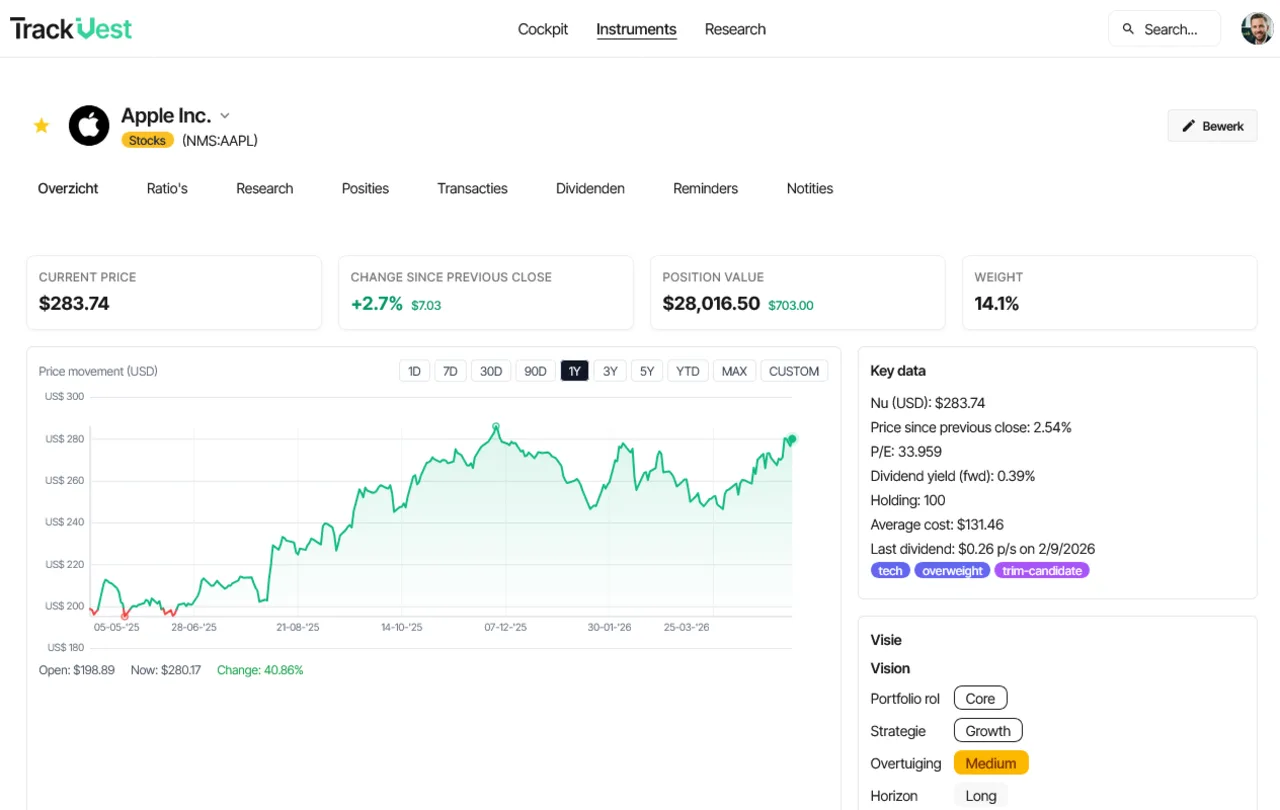This screenshot has height=810, width=1280.
Task: Click the overweight tag
Action: (952, 571)
